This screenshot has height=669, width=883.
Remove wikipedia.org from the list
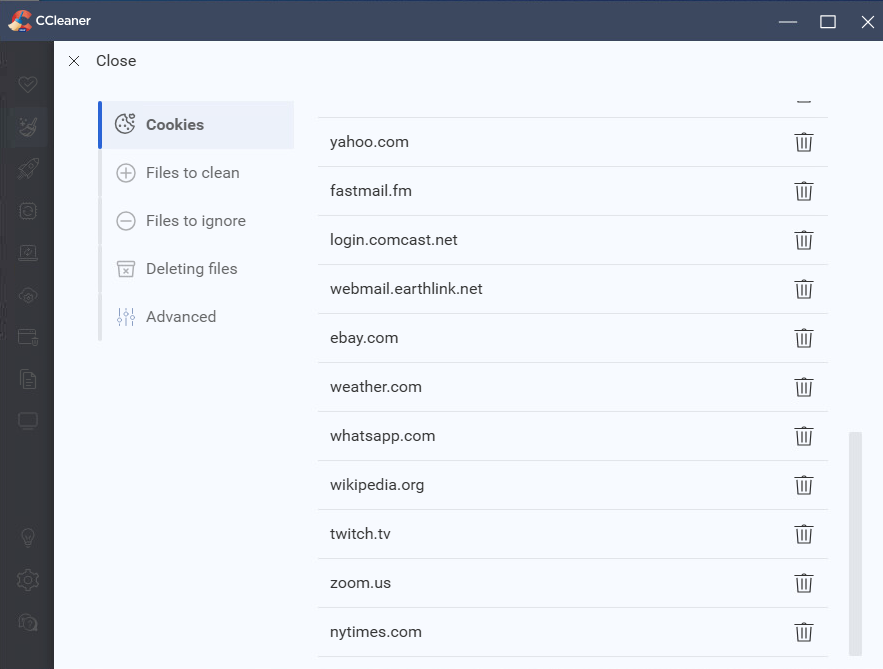click(803, 485)
